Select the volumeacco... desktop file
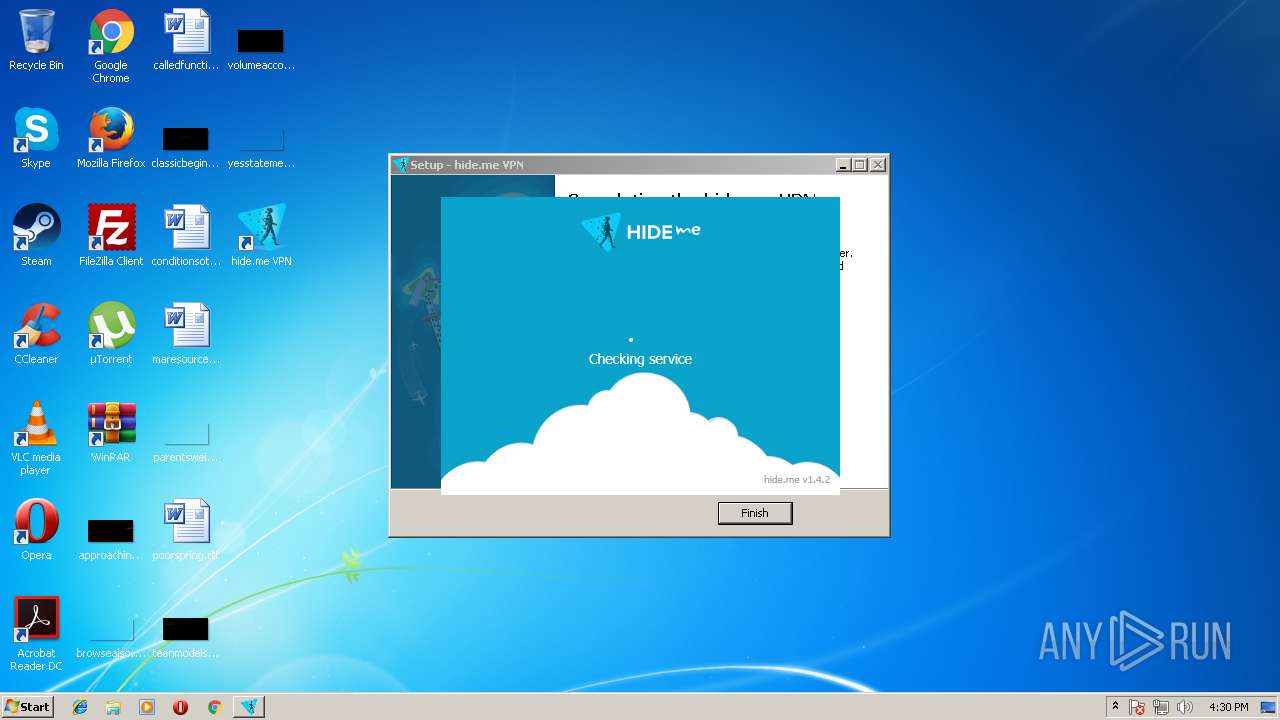The image size is (1280, 720). pos(261,48)
